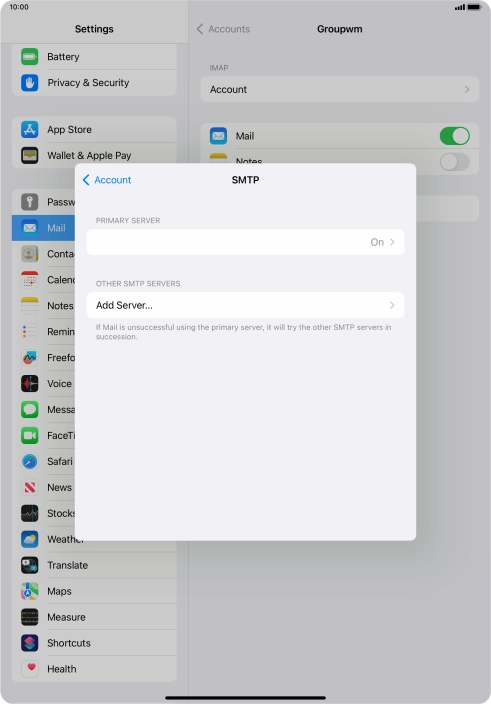Screen dimensions: 491x704
Task: Open the App Store icon
Action: [x=30, y=129]
